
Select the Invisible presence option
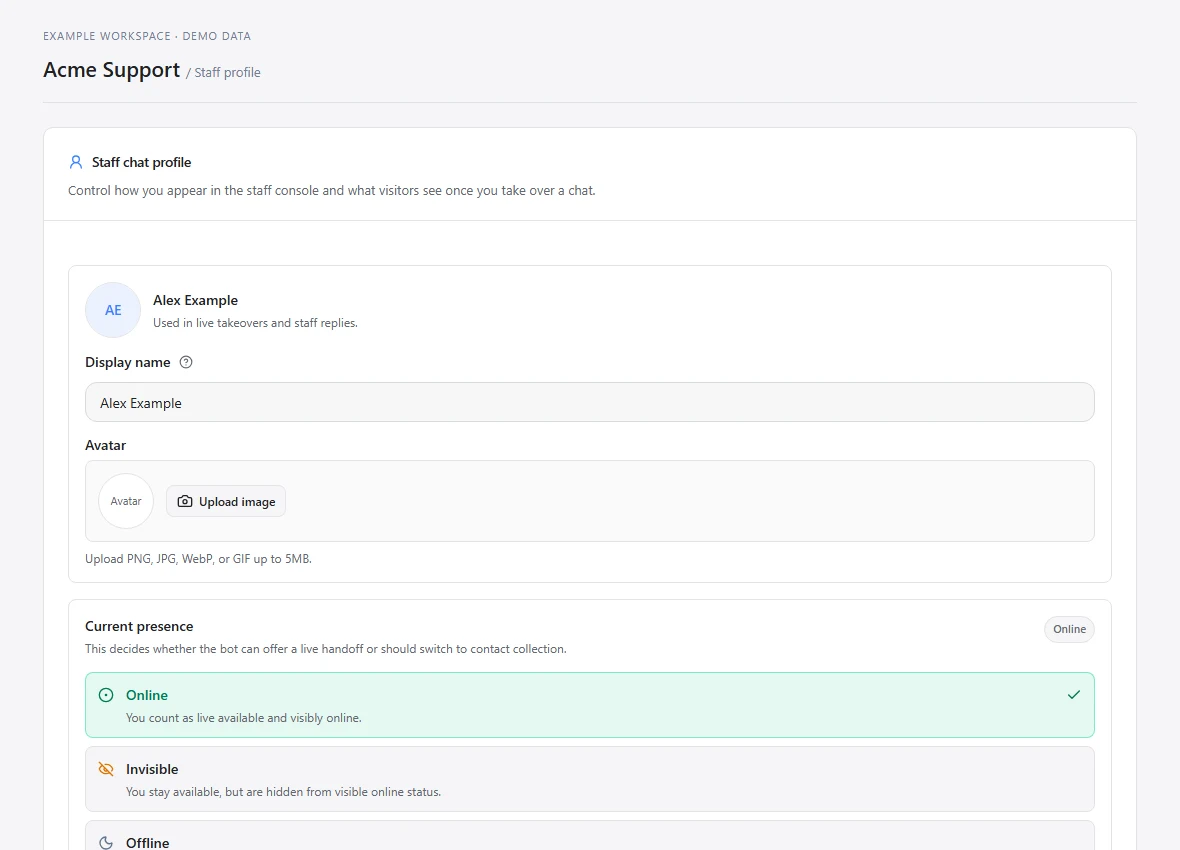tap(589, 779)
